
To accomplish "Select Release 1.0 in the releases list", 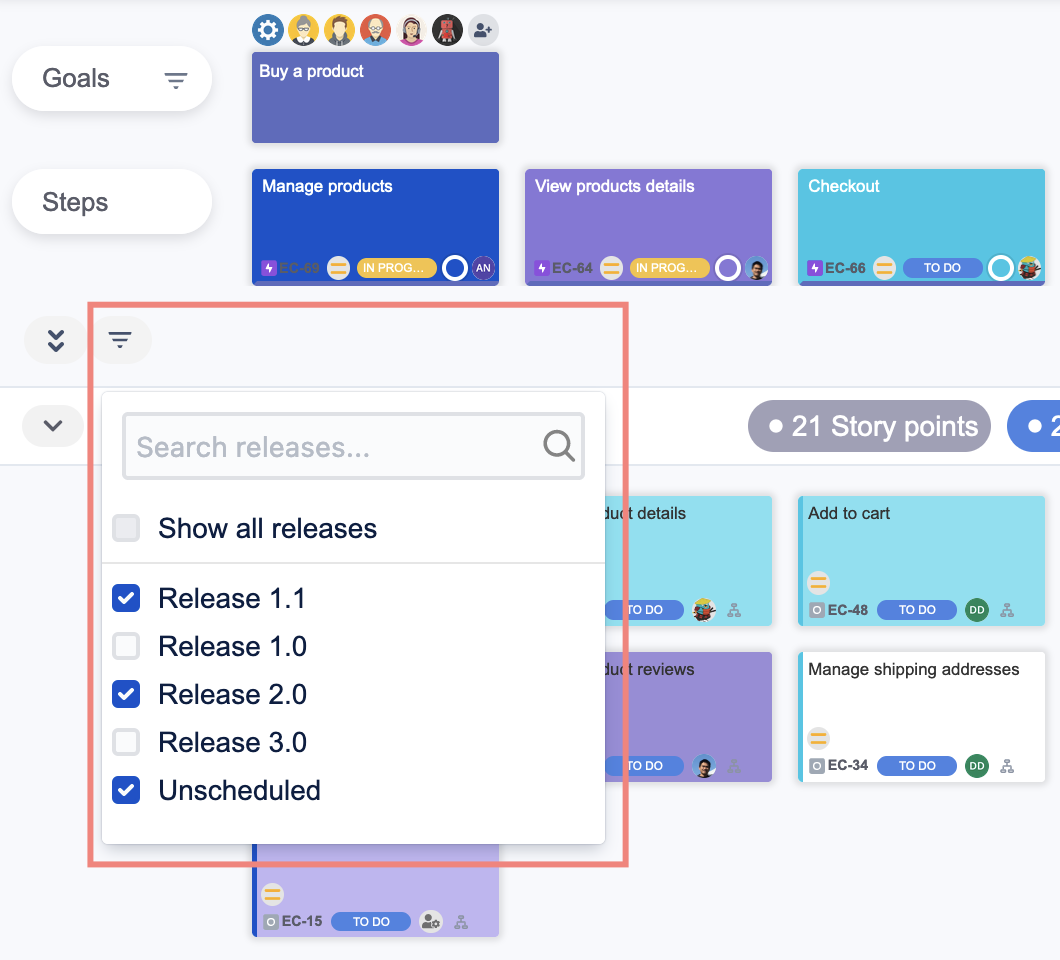I will [232, 646].
